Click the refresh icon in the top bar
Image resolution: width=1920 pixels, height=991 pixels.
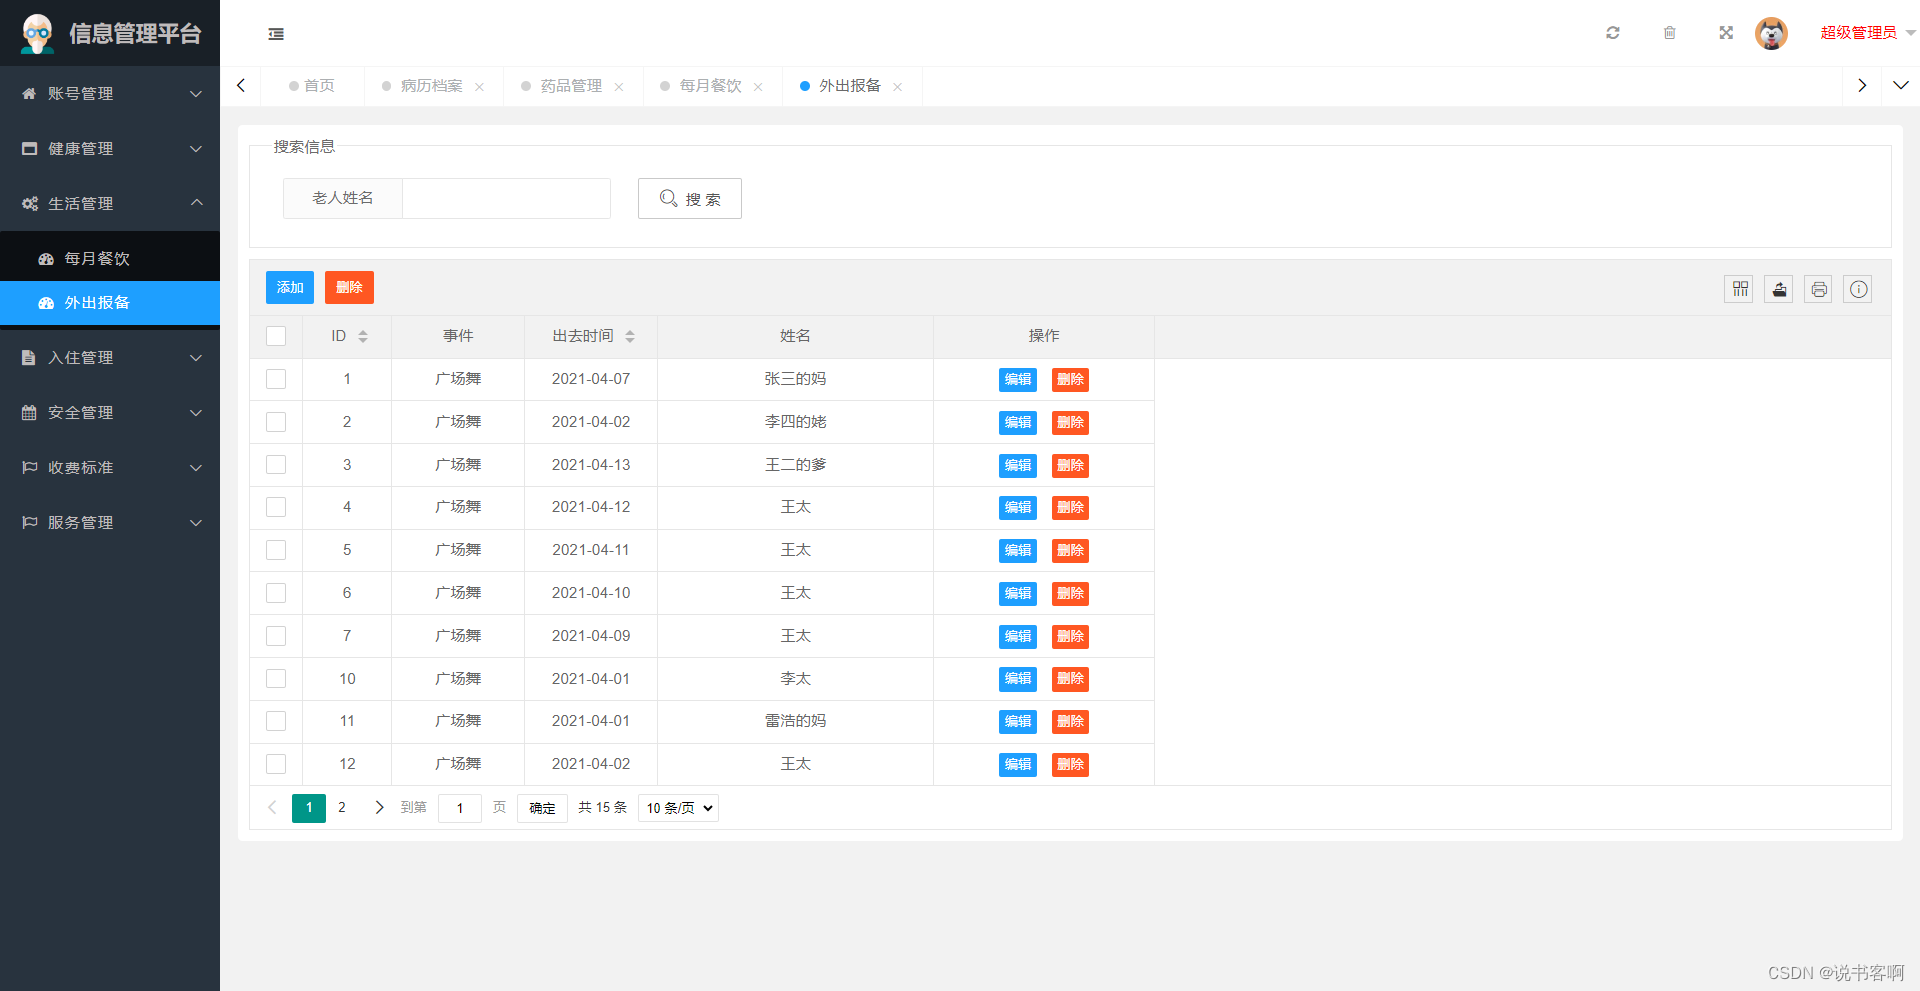click(1613, 33)
